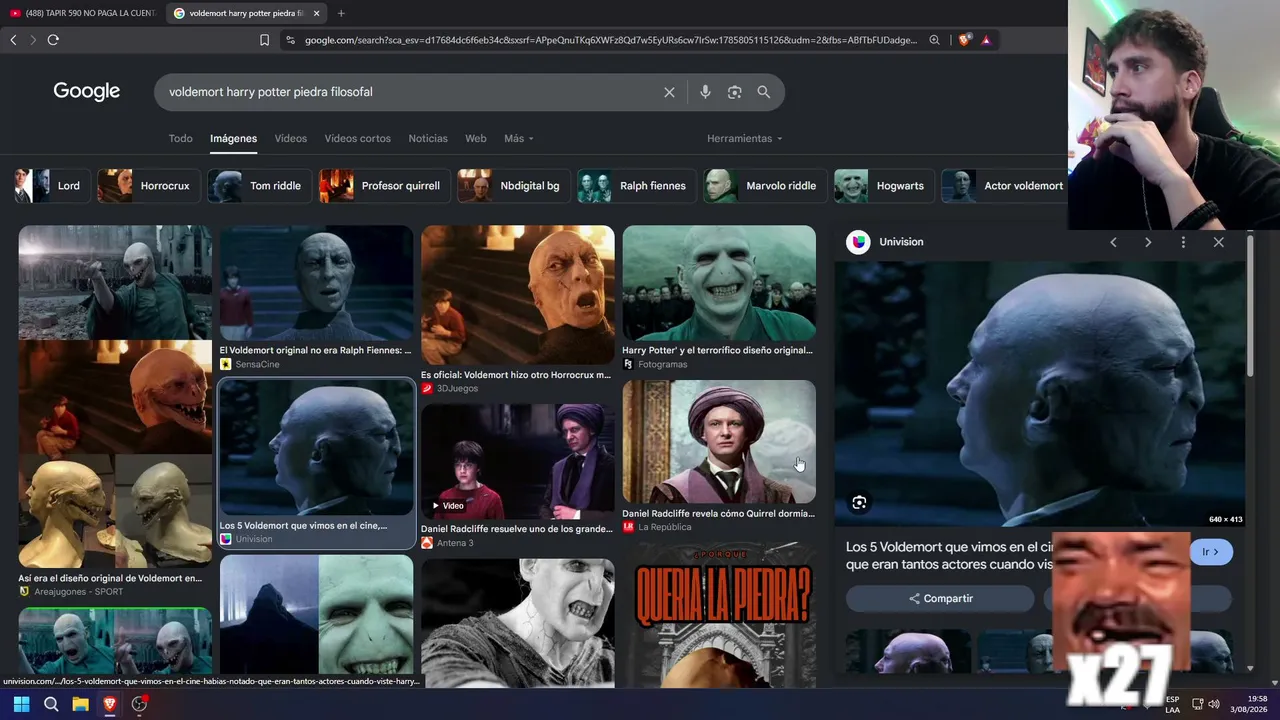This screenshot has height=720, width=1280.
Task: Play the Antena 3 Daniel Radcliffe video result
Action: point(517,461)
